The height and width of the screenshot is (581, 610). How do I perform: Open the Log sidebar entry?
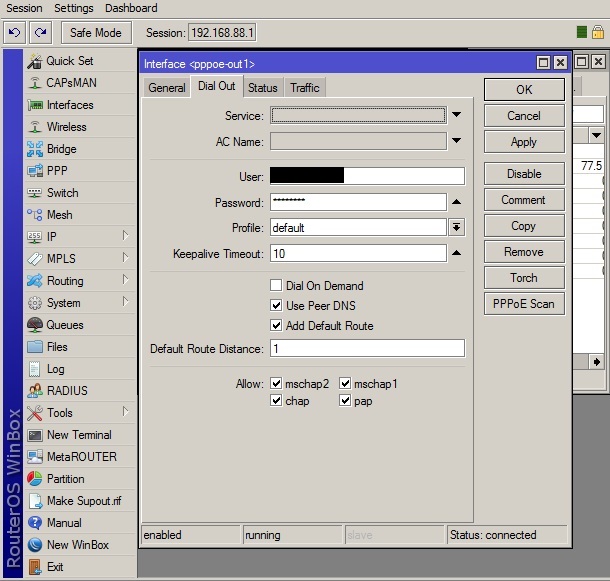pos(81,369)
